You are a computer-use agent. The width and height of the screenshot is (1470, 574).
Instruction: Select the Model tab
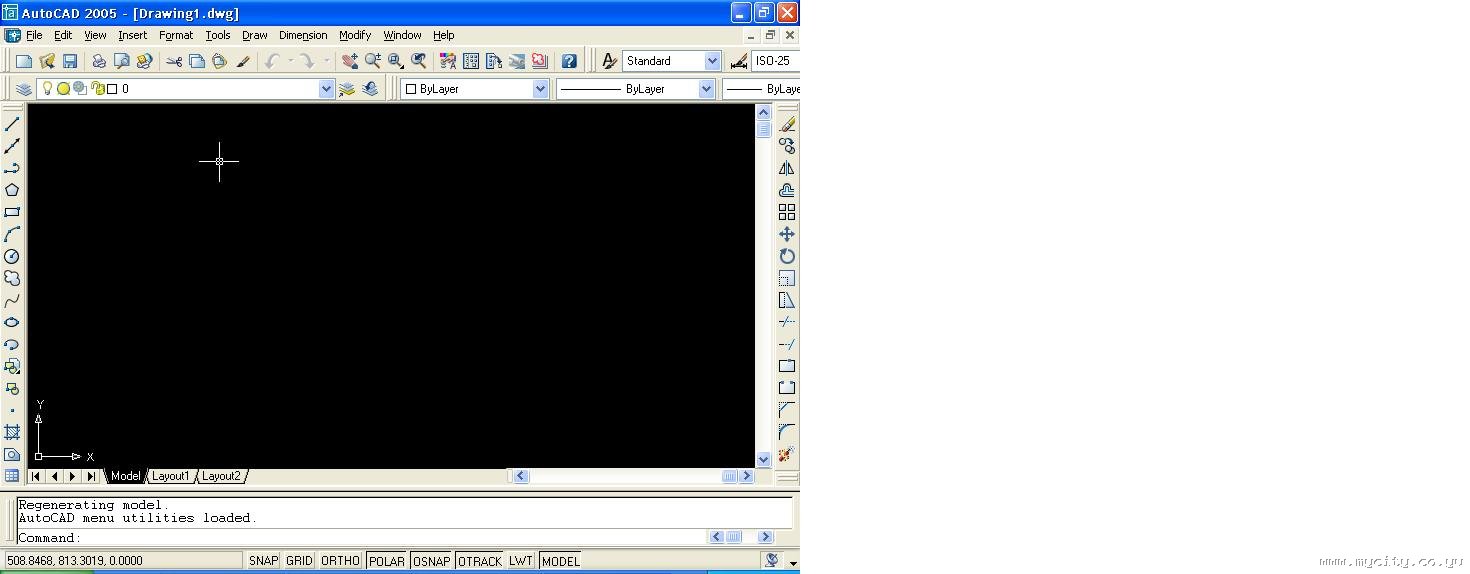(126, 476)
